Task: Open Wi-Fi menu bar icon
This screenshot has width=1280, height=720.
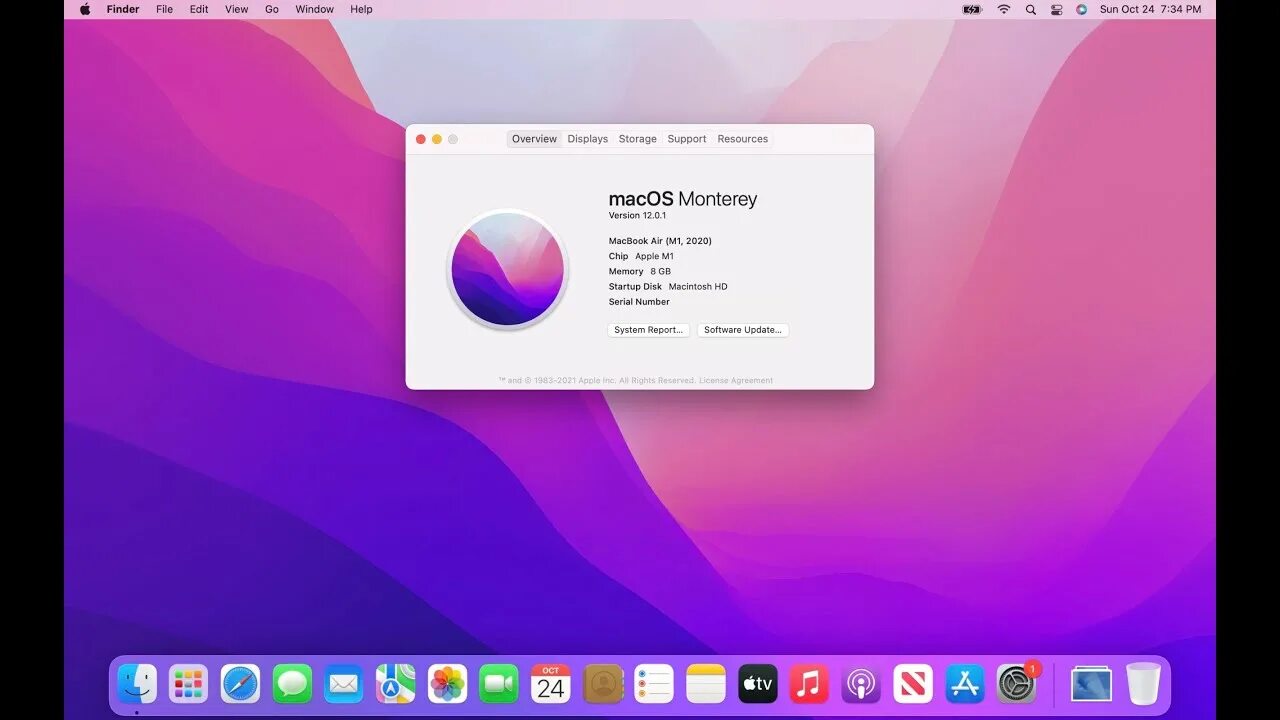Action: [1003, 9]
